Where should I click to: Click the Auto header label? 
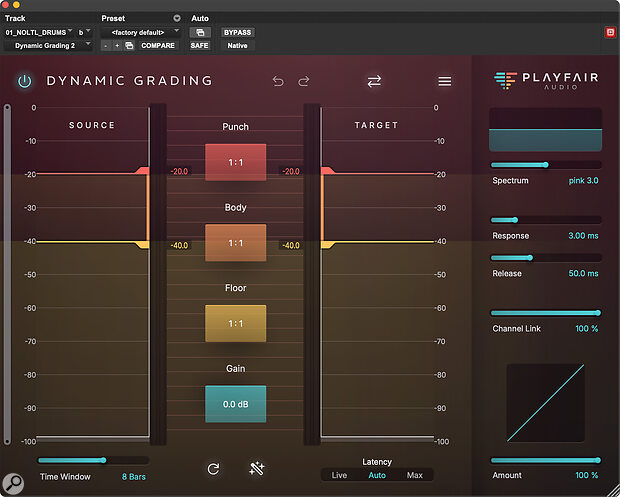pos(200,18)
